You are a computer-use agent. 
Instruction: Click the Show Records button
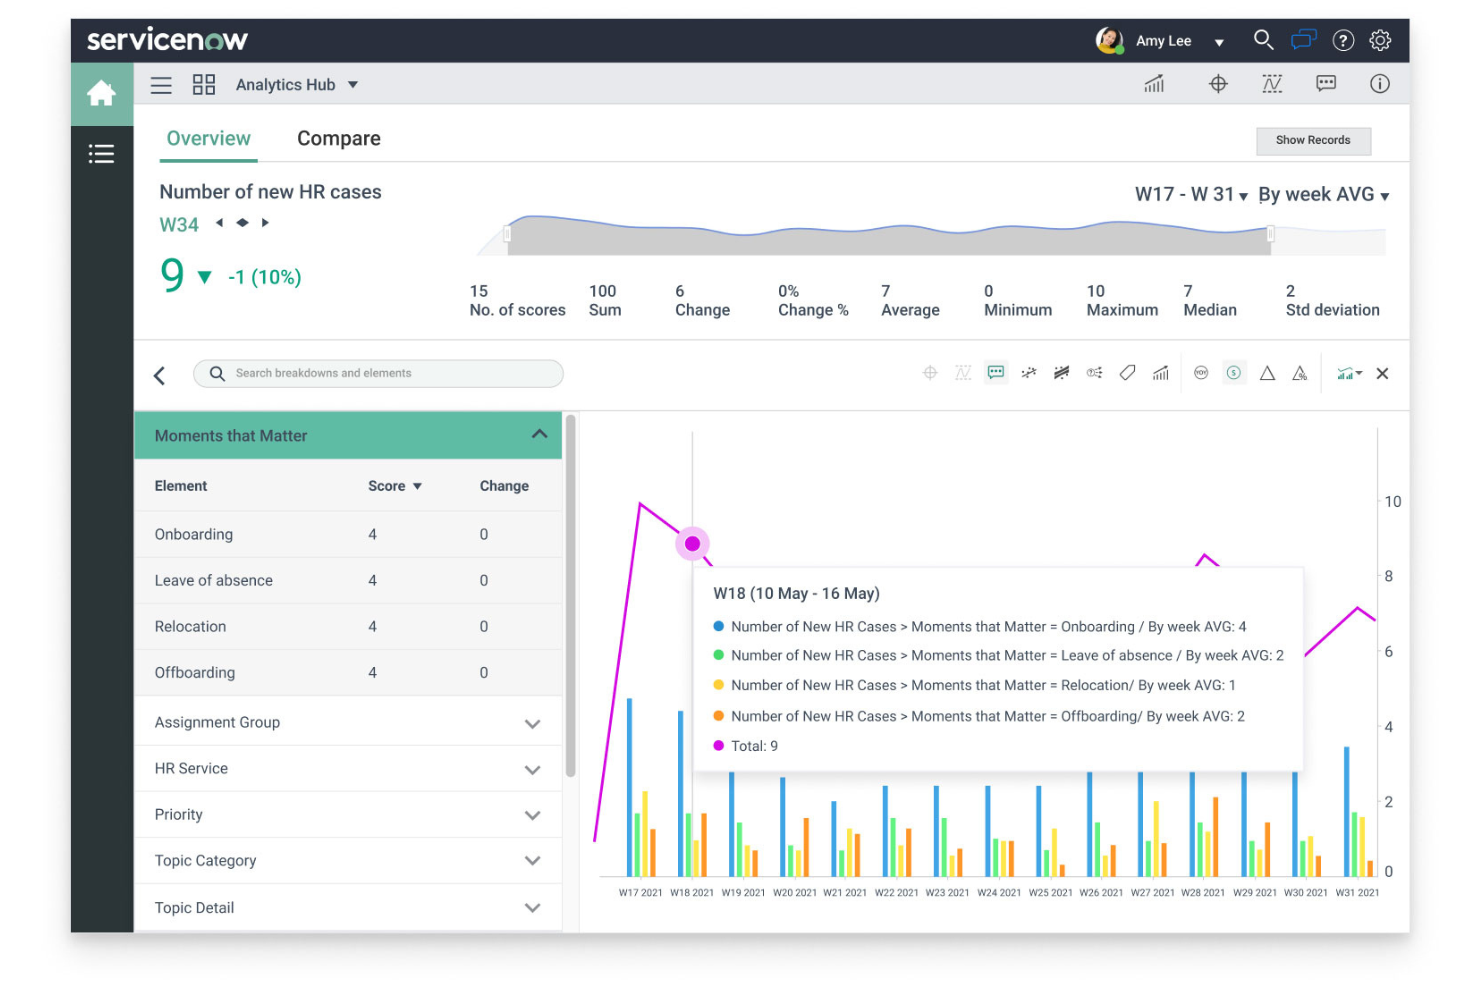(x=1313, y=141)
